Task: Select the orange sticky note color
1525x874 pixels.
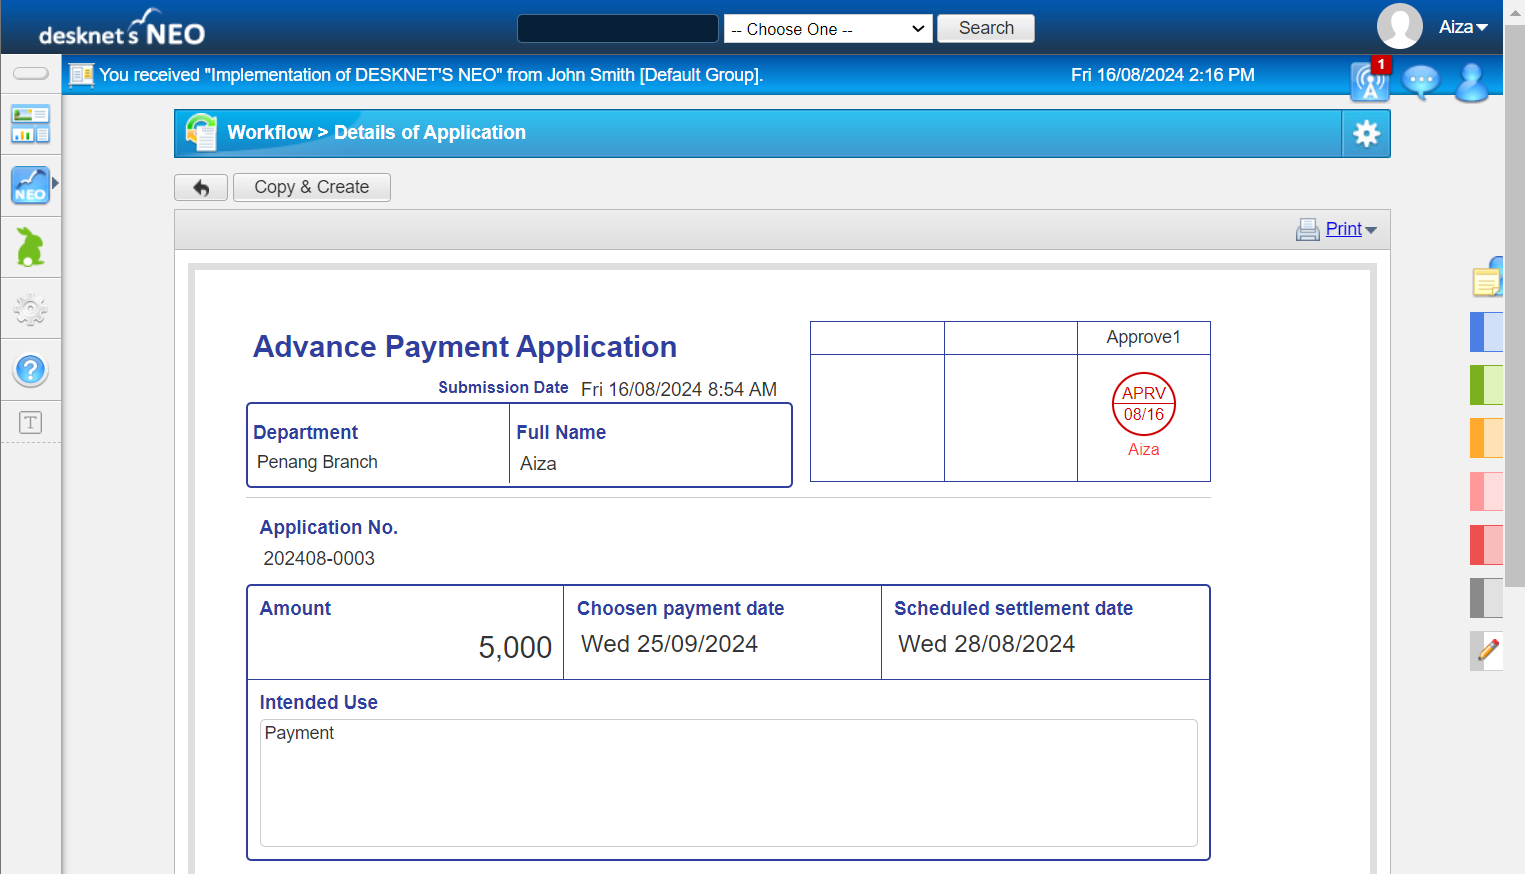Action: tap(1486, 438)
